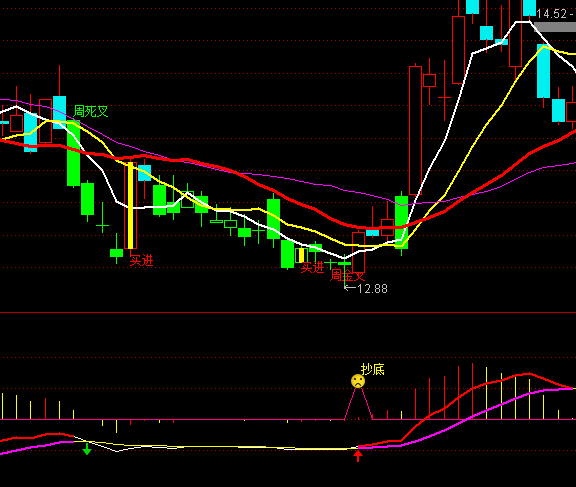The height and width of the screenshot is (487, 576).
Task: Select the yellow 抄底 label
Action: 372,369
